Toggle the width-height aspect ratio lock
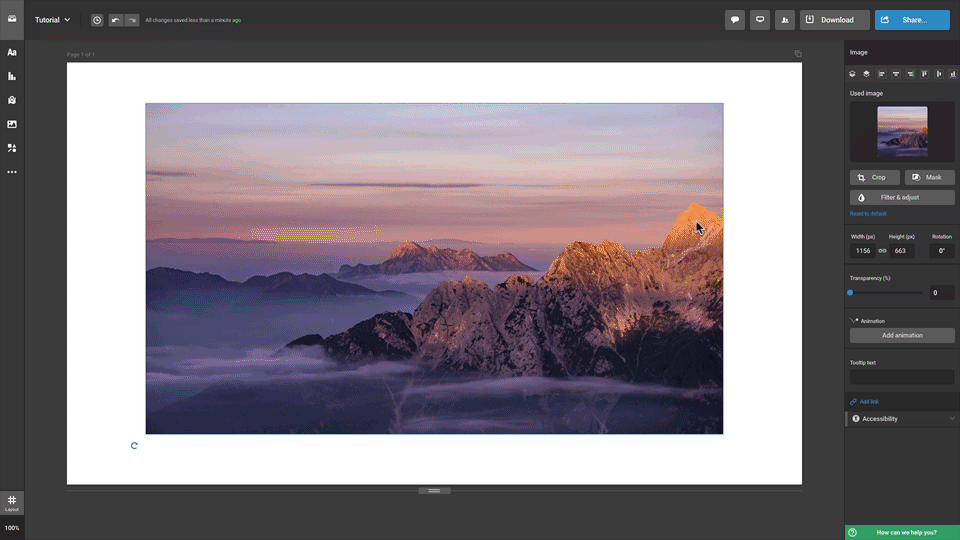This screenshot has width=960, height=540. tap(882, 251)
